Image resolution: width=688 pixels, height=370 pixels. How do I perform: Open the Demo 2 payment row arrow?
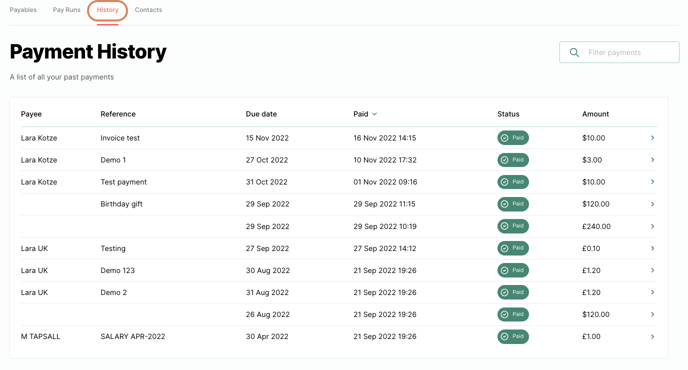pos(652,292)
